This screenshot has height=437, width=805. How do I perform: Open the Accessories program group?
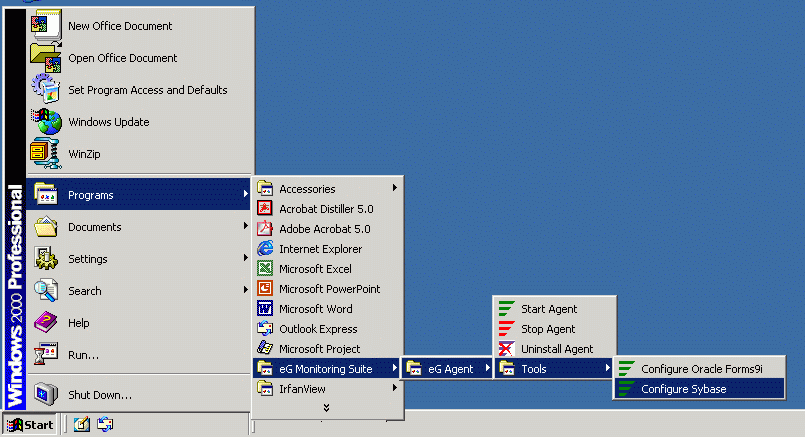[x=327, y=188]
